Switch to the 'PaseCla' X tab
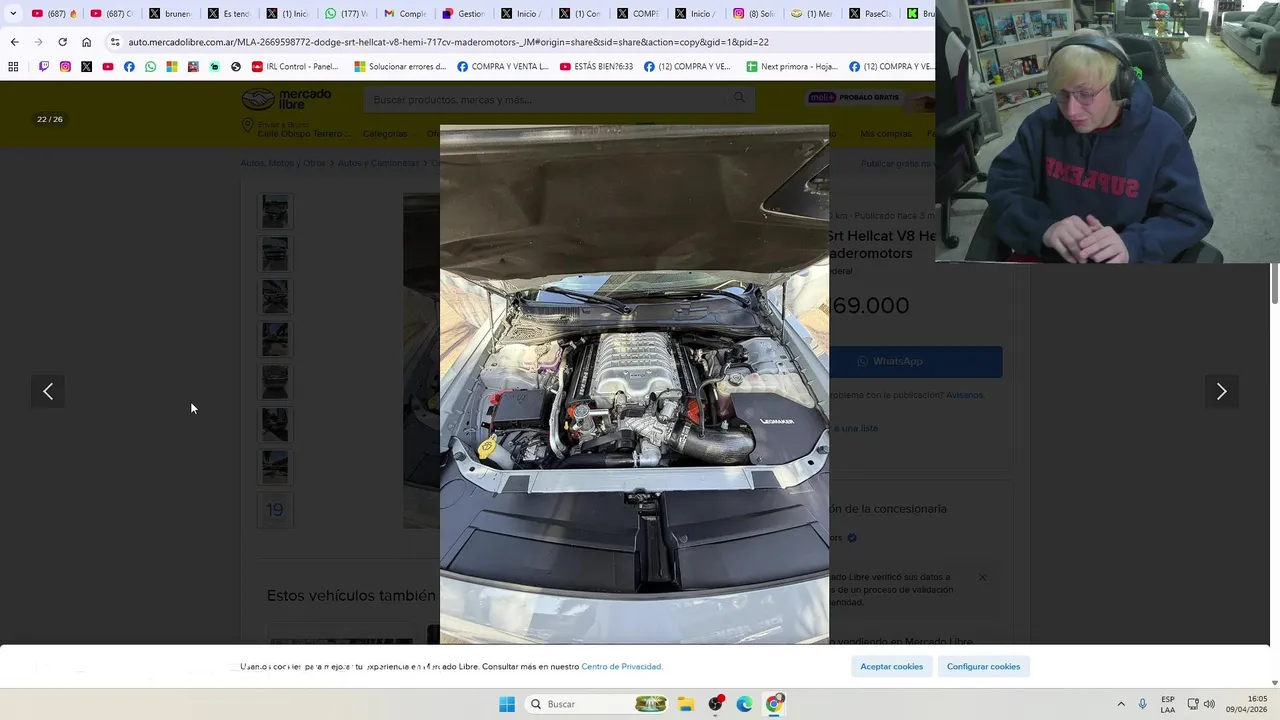 click(870, 14)
